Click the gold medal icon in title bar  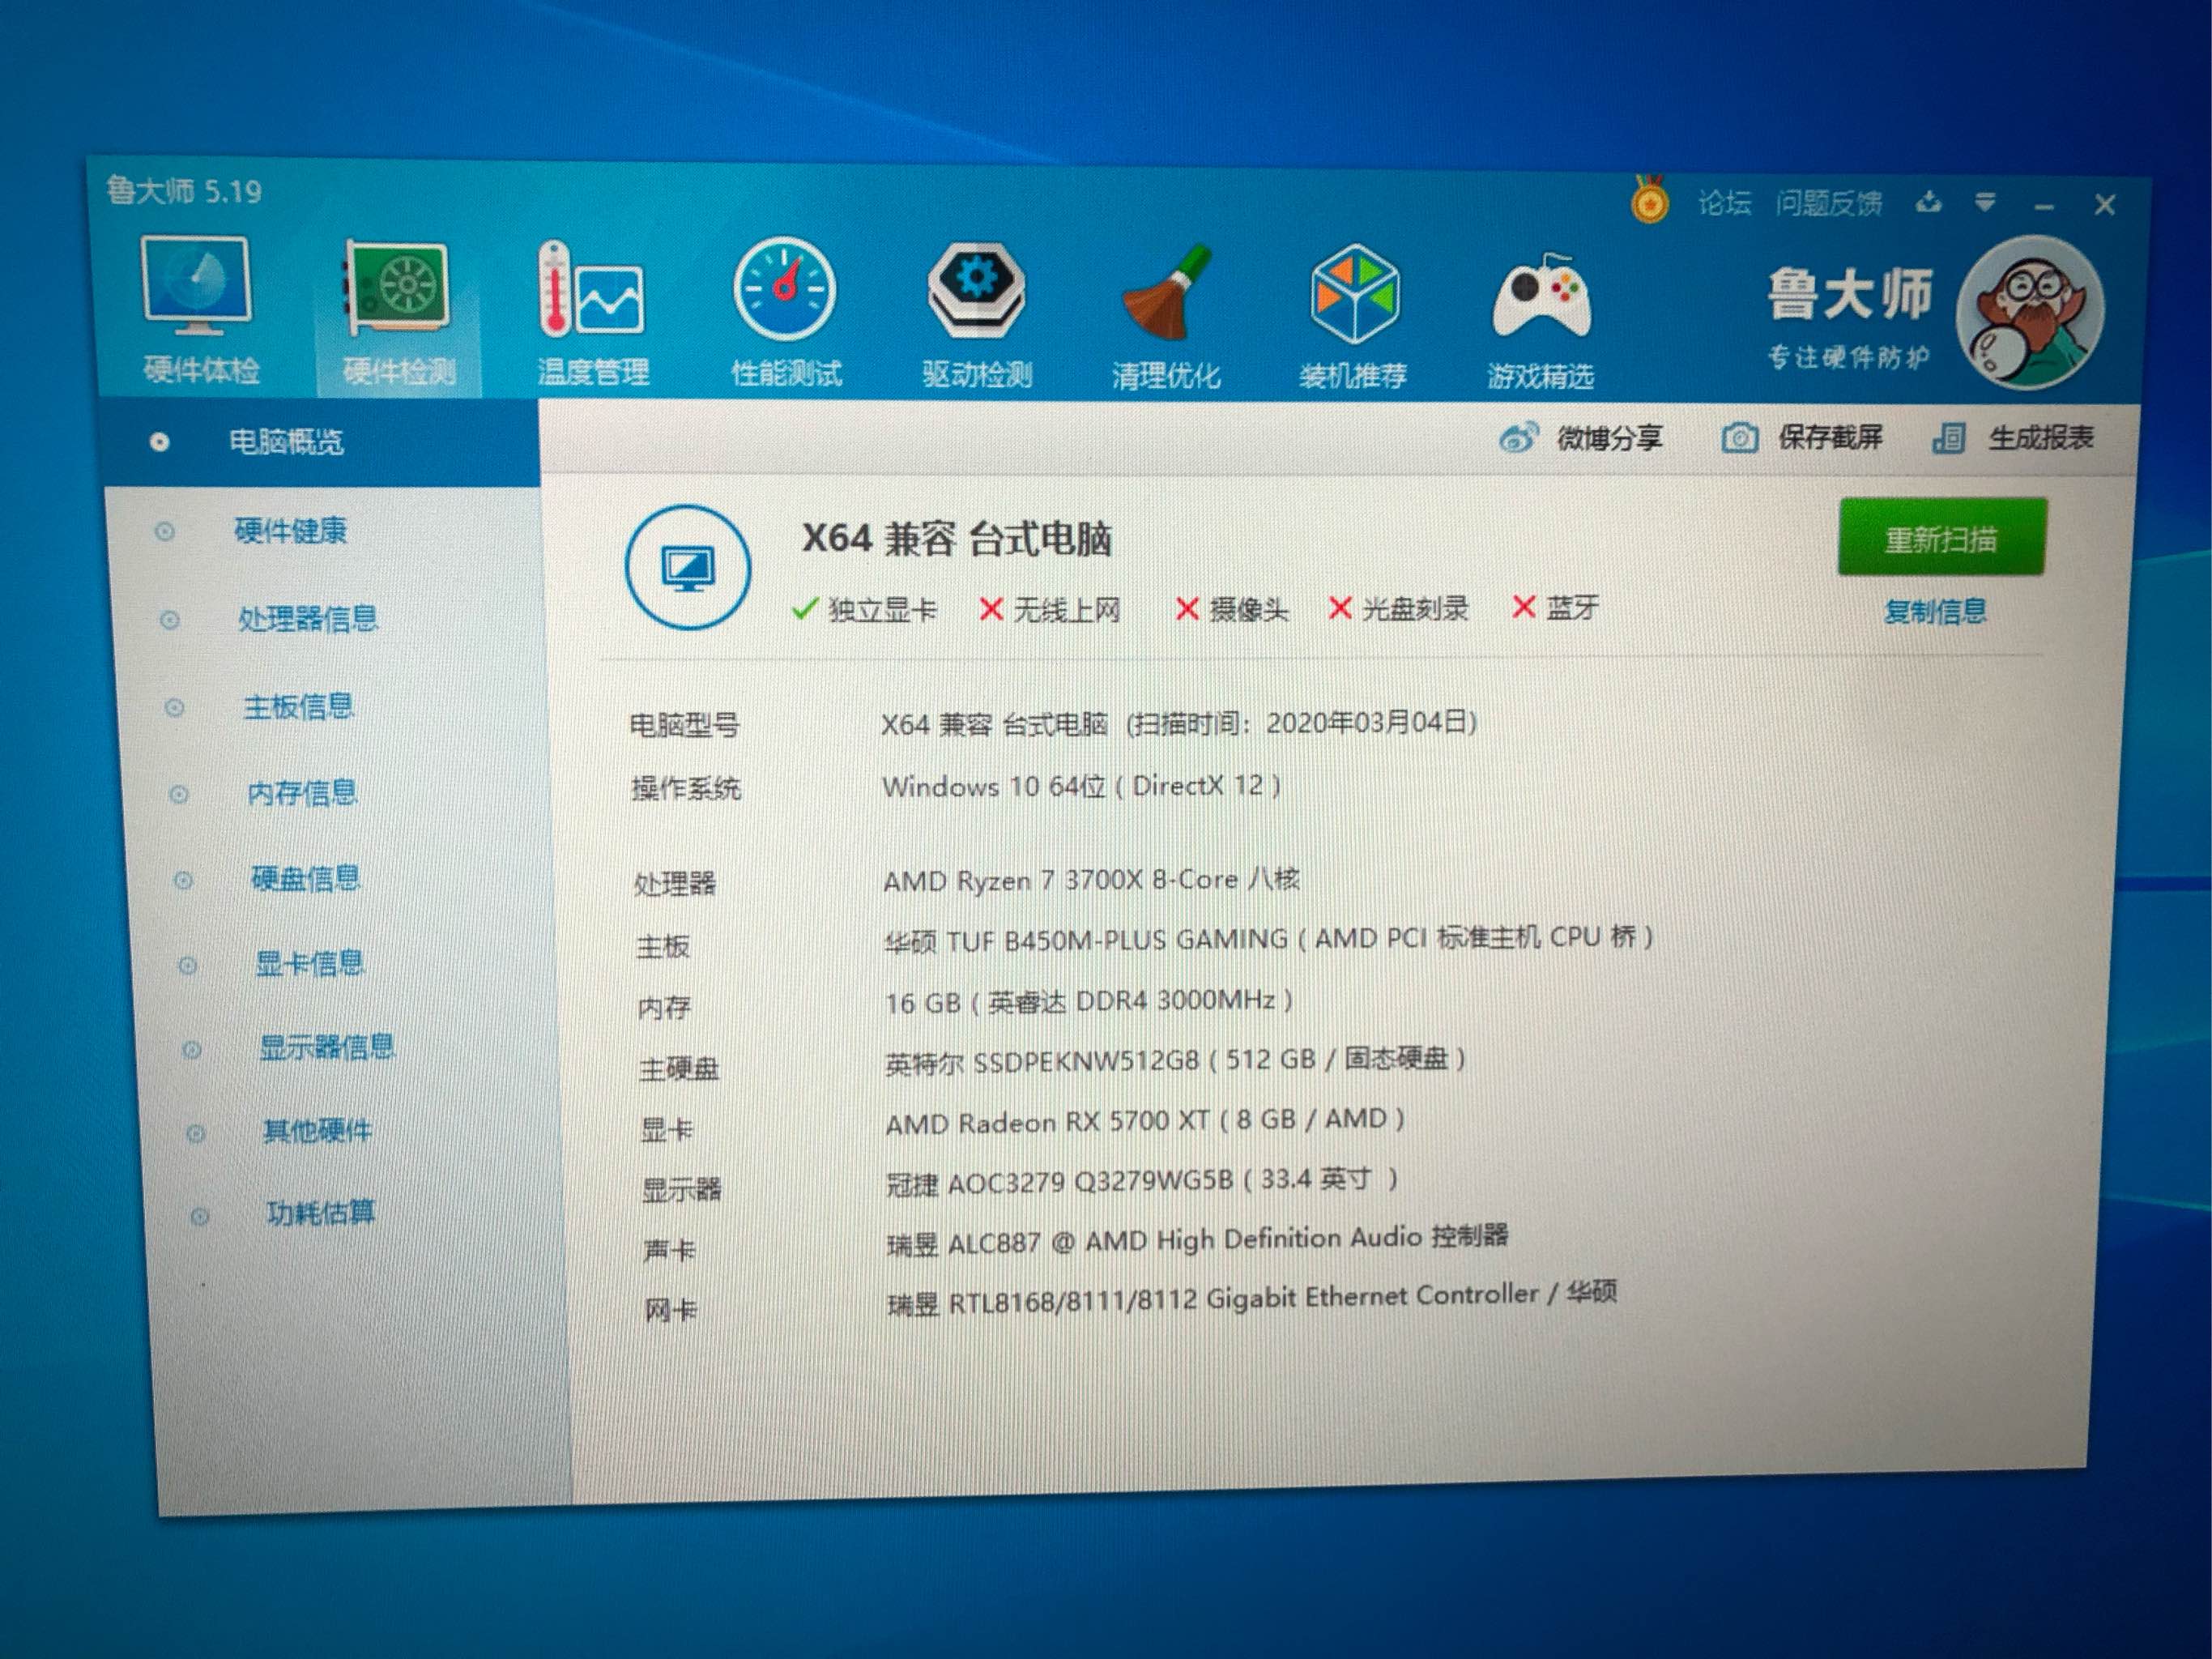[1648, 200]
